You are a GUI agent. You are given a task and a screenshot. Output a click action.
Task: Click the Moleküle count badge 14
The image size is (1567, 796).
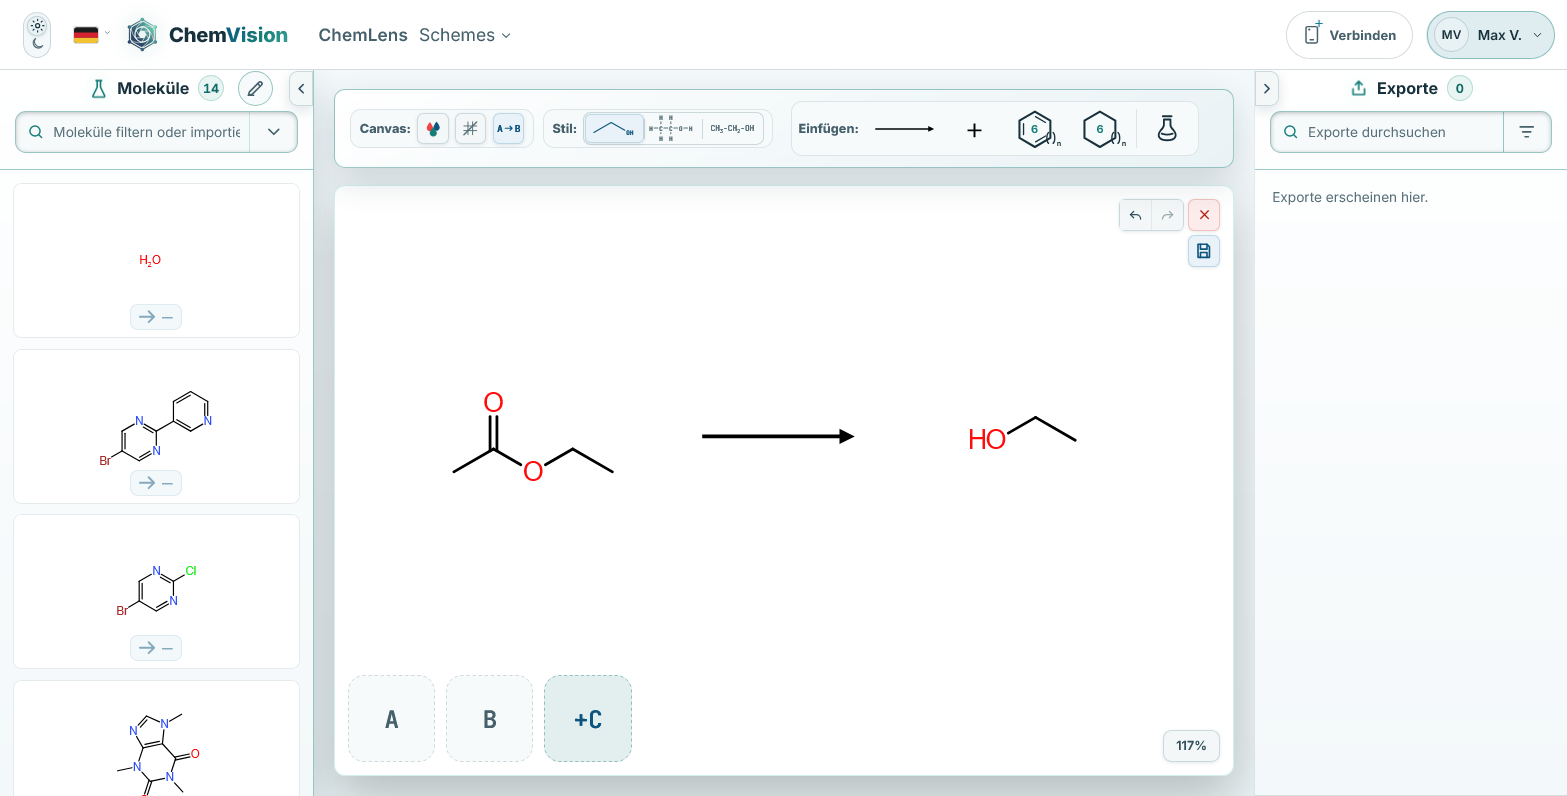click(211, 88)
